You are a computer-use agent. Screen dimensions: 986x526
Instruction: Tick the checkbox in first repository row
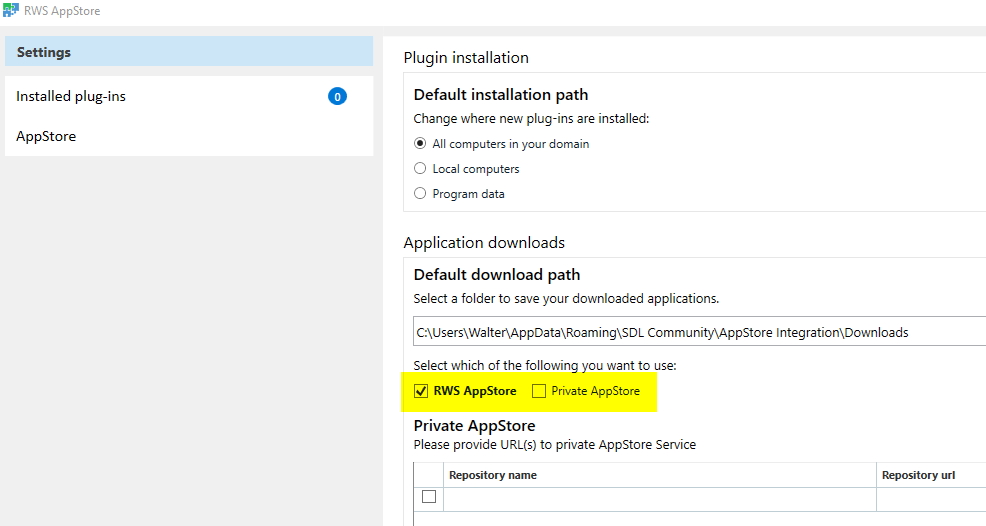(x=429, y=496)
